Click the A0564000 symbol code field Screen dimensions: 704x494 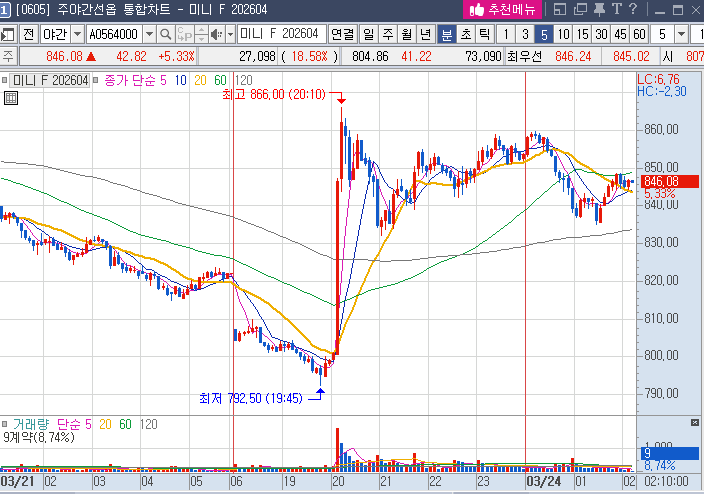click(114, 34)
